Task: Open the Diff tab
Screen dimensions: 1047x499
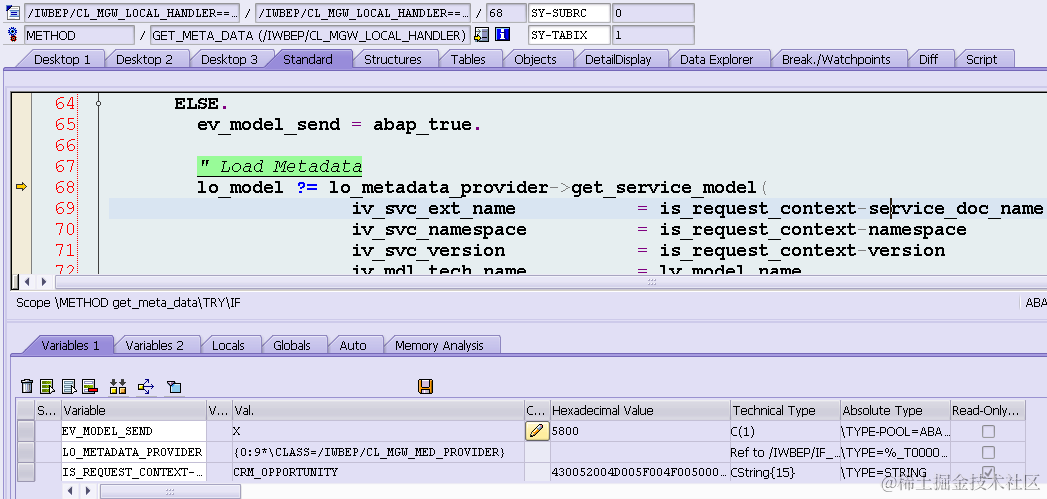Action: (928, 59)
